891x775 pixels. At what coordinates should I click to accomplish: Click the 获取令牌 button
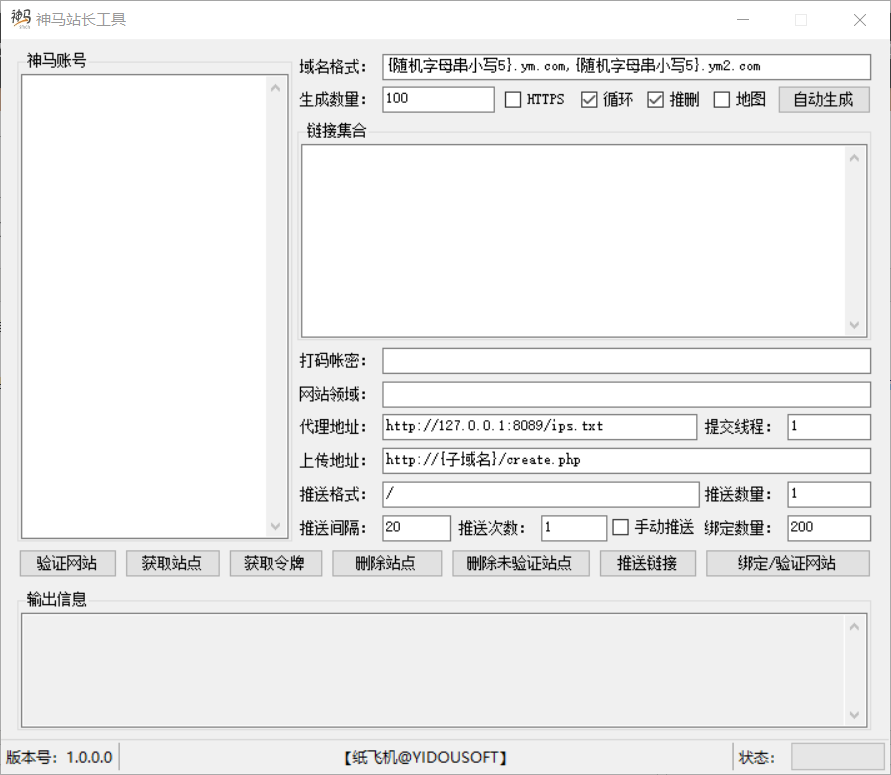click(x=276, y=563)
